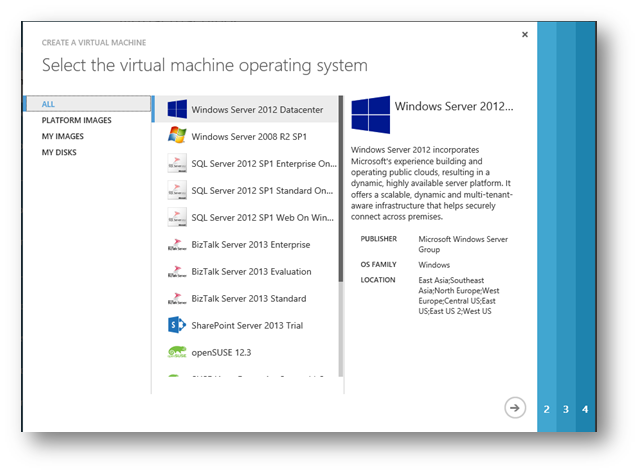Click the BizTalk Server 2013 Enterprise icon
Screen dimensions: 639x474
[x=177, y=245]
